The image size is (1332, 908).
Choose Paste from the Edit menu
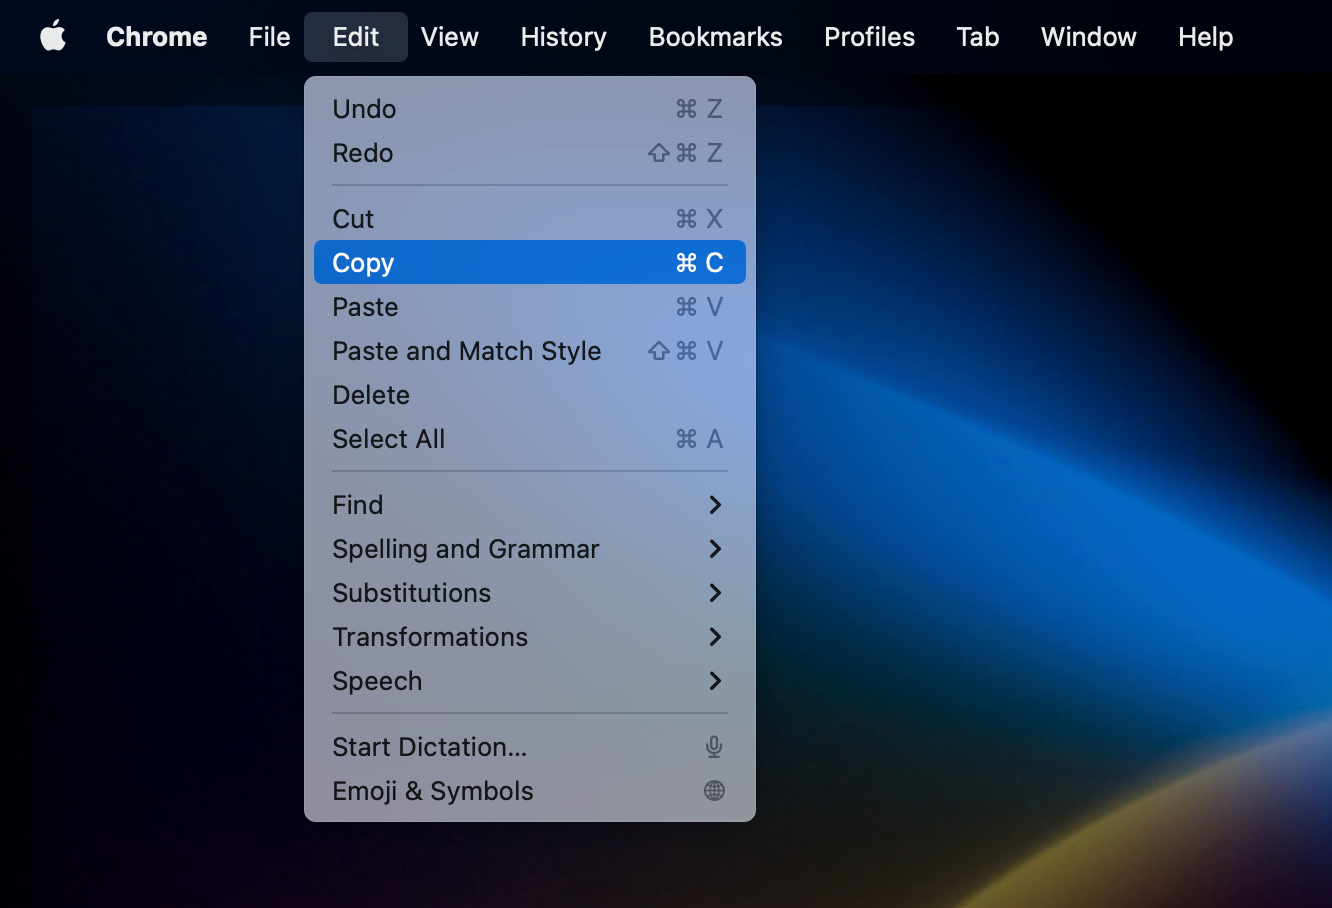point(530,307)
